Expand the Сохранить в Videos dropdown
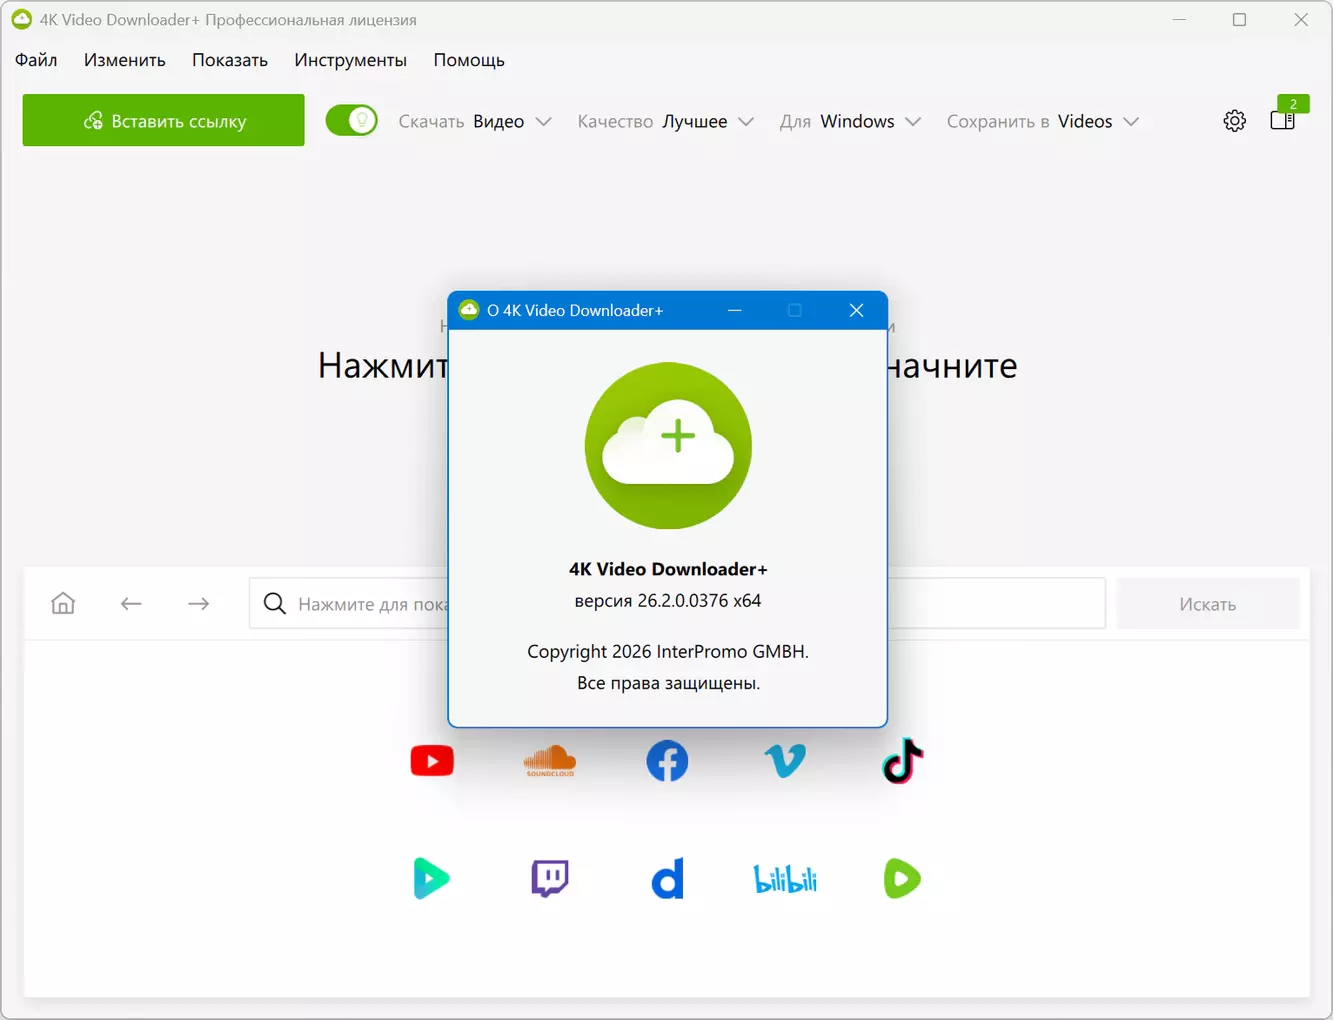This screenshot has width=1333, height=1020. point(1043,121)
